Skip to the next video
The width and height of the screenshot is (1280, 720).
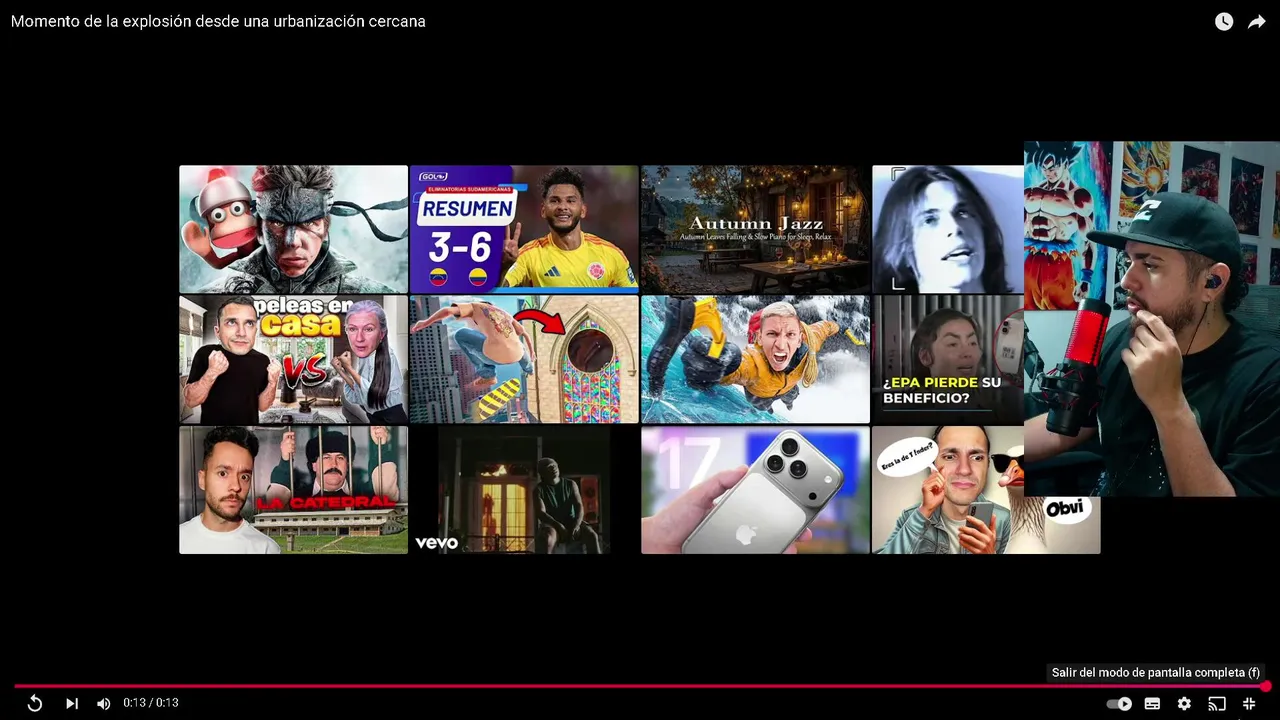pyautogui.click(x=72, y=703)
